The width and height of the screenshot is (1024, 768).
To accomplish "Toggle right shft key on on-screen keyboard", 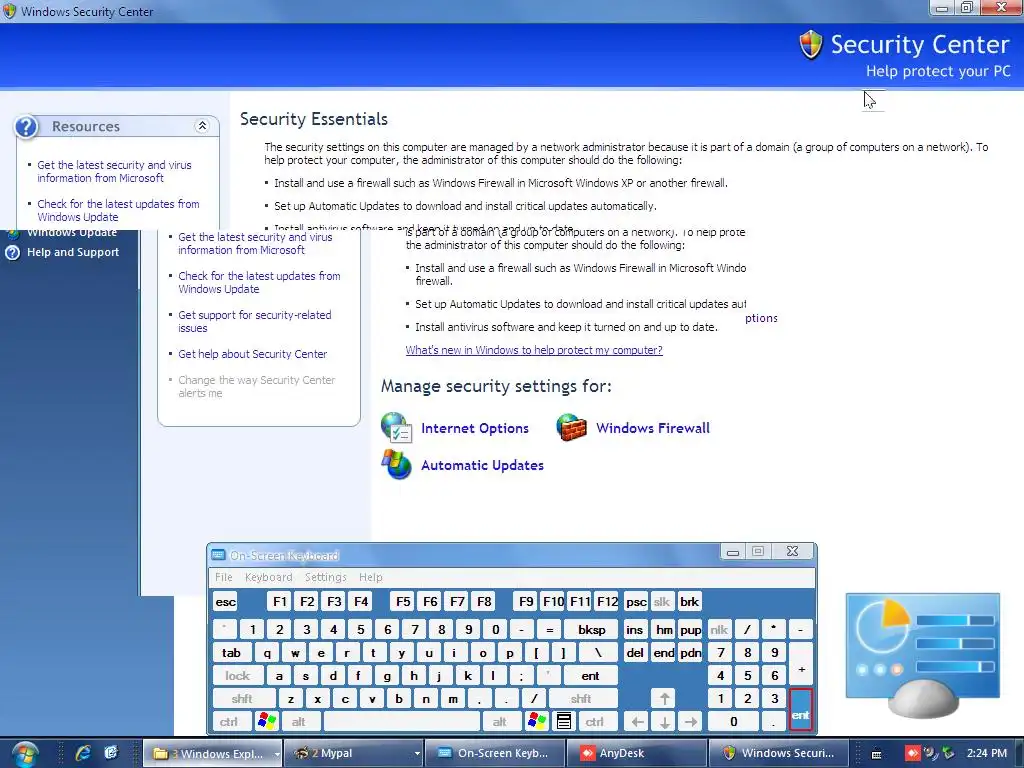I will coord(581,699).
